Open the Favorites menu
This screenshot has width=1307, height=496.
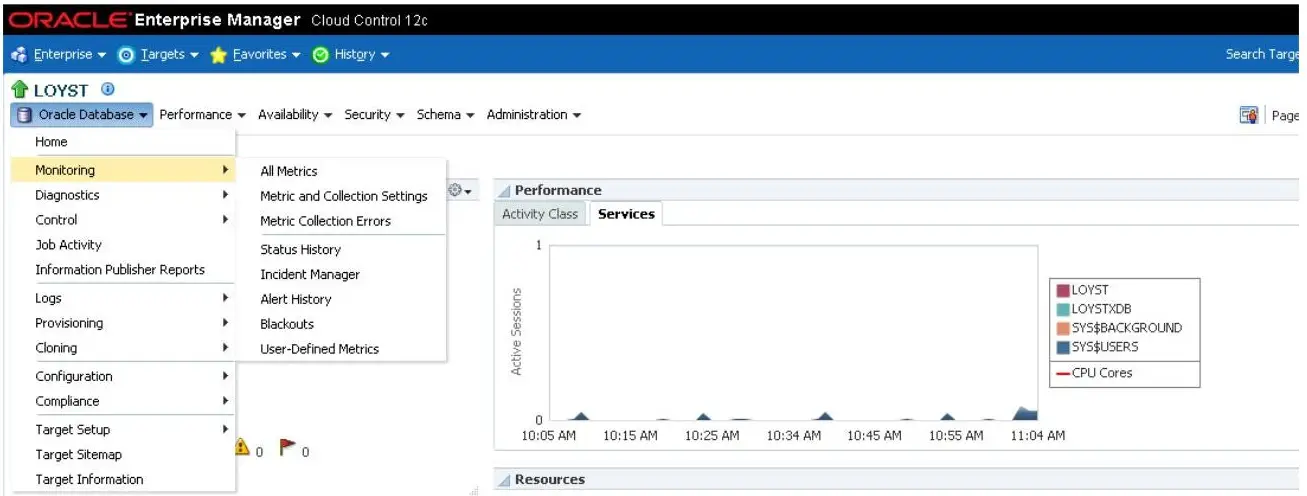tap(266, 54)
